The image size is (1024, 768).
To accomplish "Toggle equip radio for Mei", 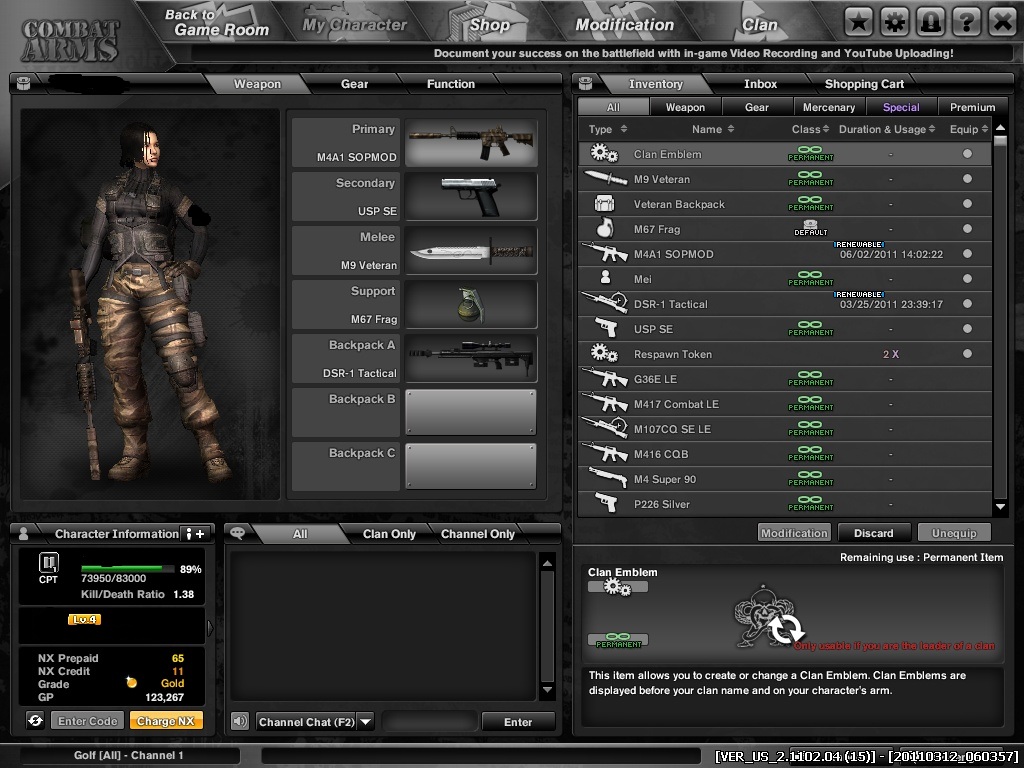I will click(967, 279).
